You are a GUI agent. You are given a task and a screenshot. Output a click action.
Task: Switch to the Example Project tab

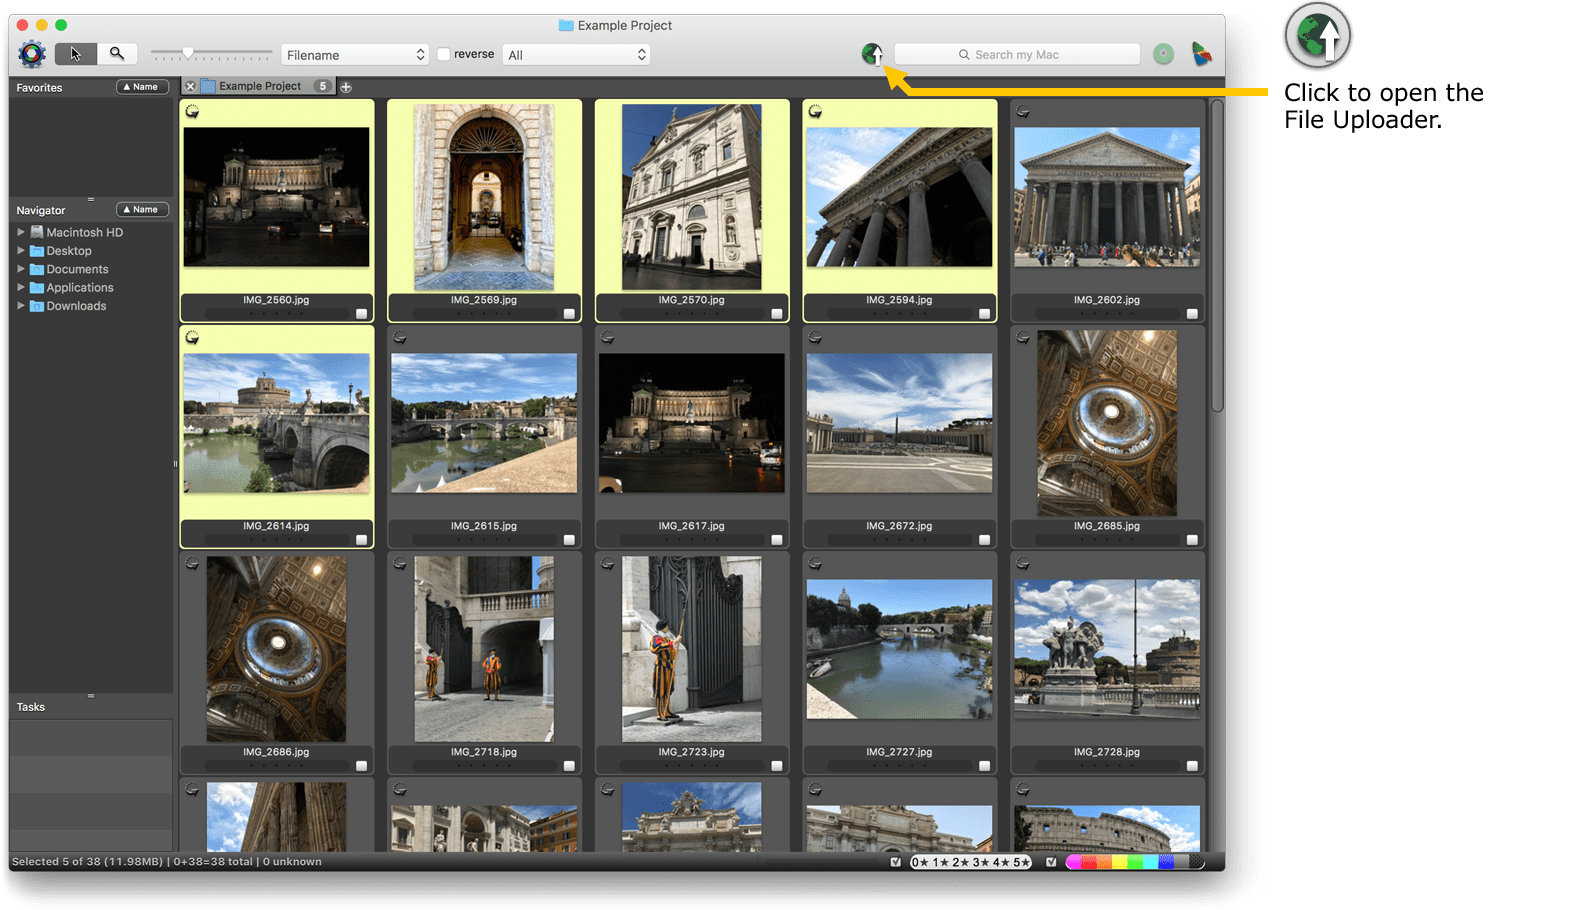260,87
